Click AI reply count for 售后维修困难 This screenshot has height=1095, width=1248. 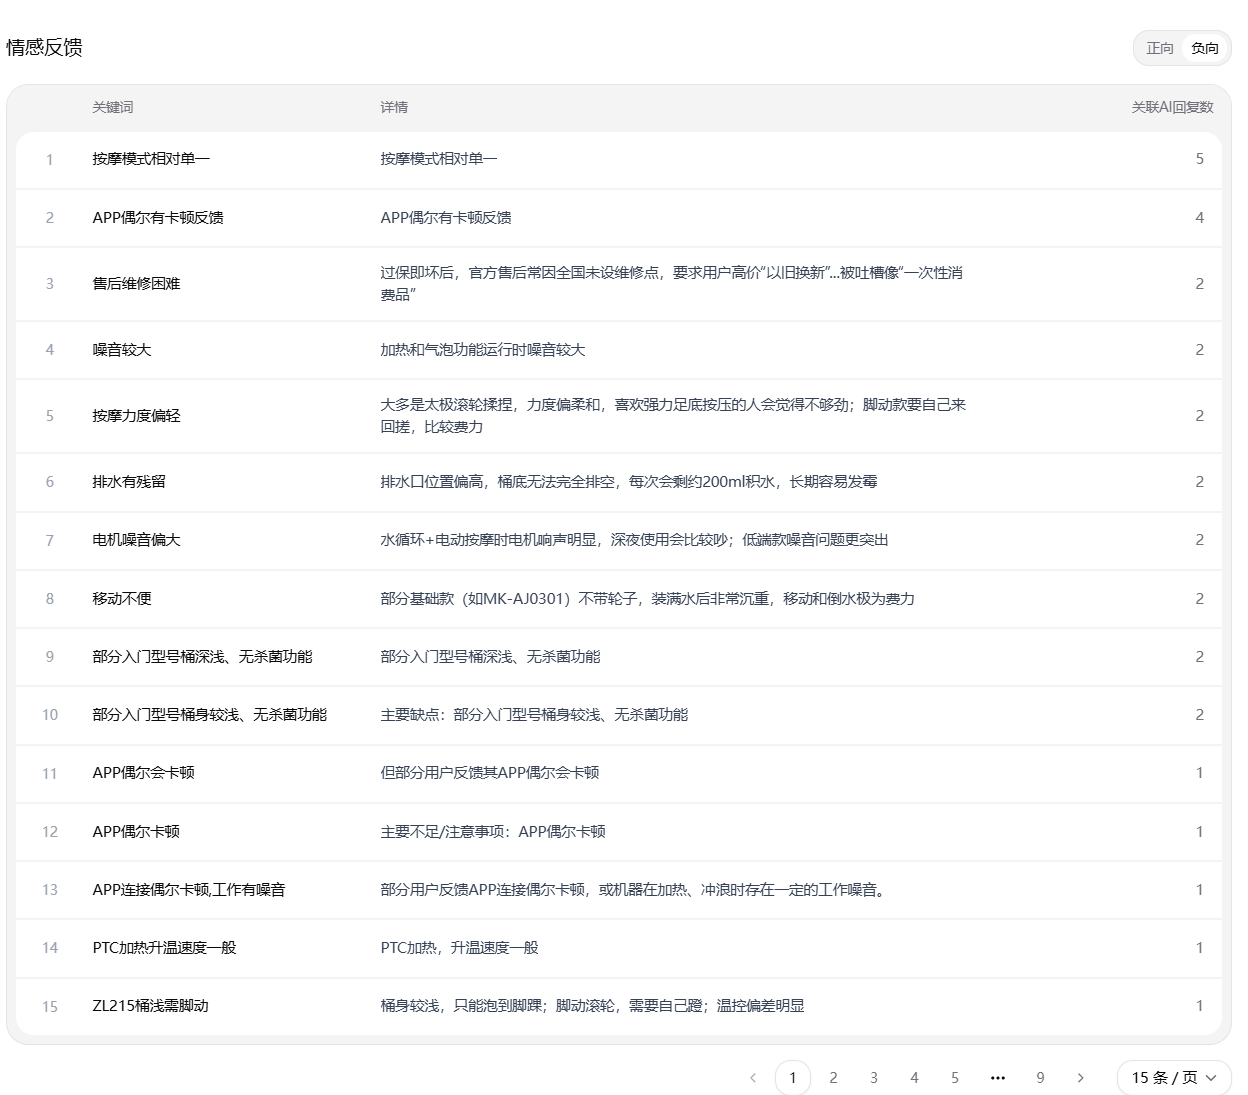(x=1199, y=283)
